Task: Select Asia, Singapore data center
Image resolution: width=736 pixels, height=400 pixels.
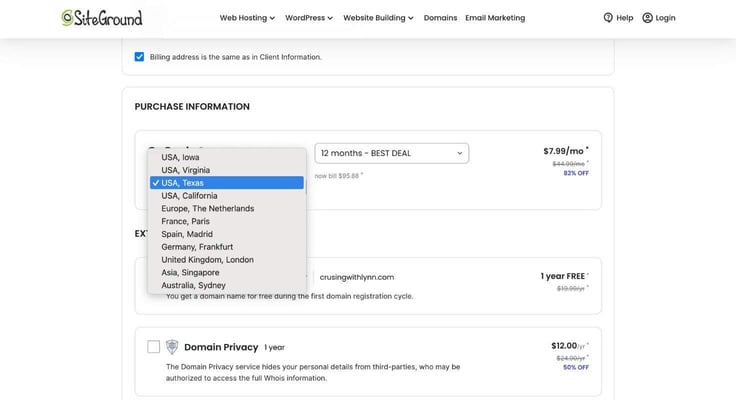Action: point(227,272)
